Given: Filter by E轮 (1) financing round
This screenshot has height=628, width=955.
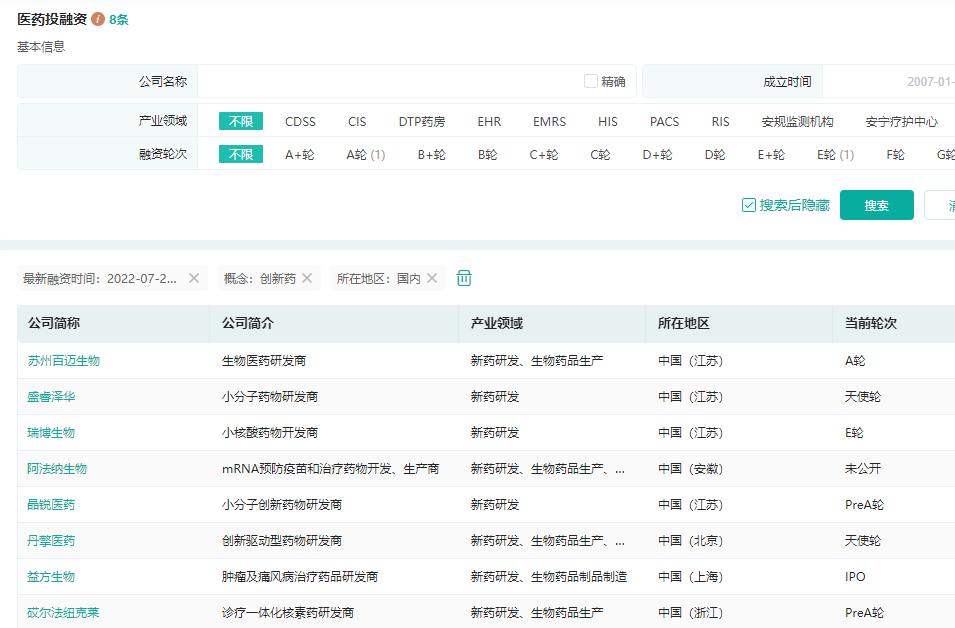Looking at the screenshot, I should tap(835, 155).
